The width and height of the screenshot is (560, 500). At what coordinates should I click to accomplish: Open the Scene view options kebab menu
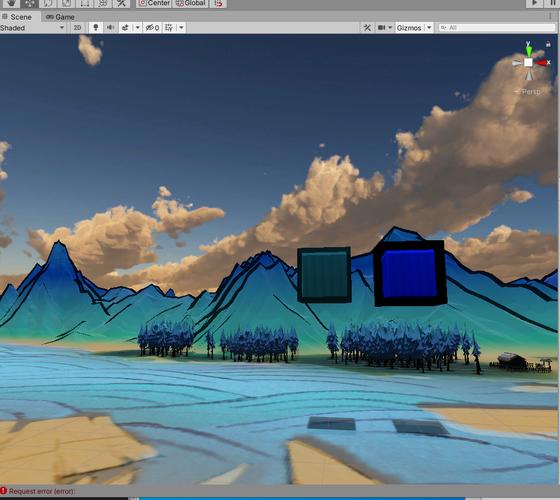coord(550,16)
